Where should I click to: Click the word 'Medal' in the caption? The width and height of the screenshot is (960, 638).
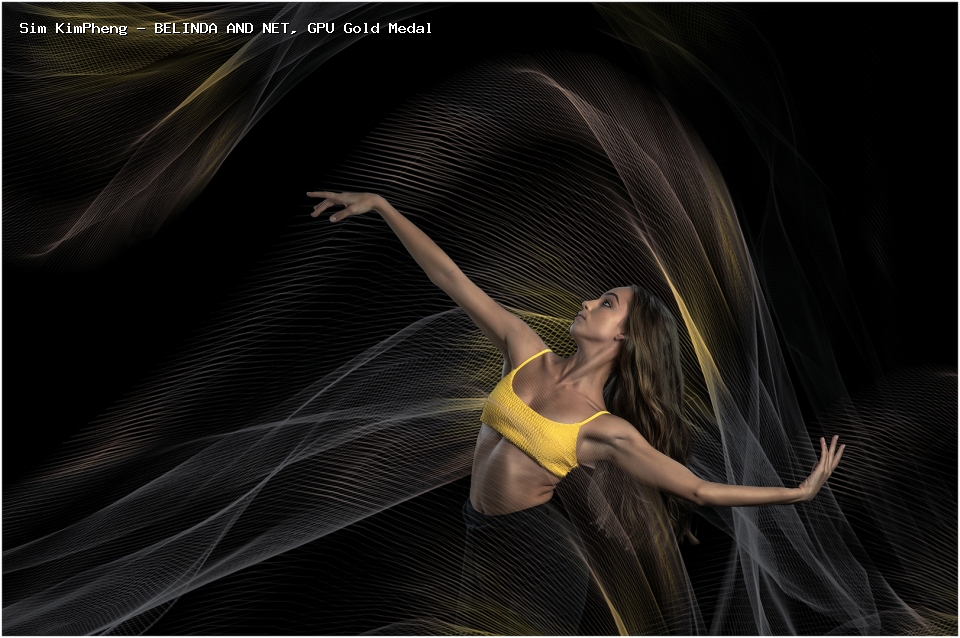pos(410,28)
